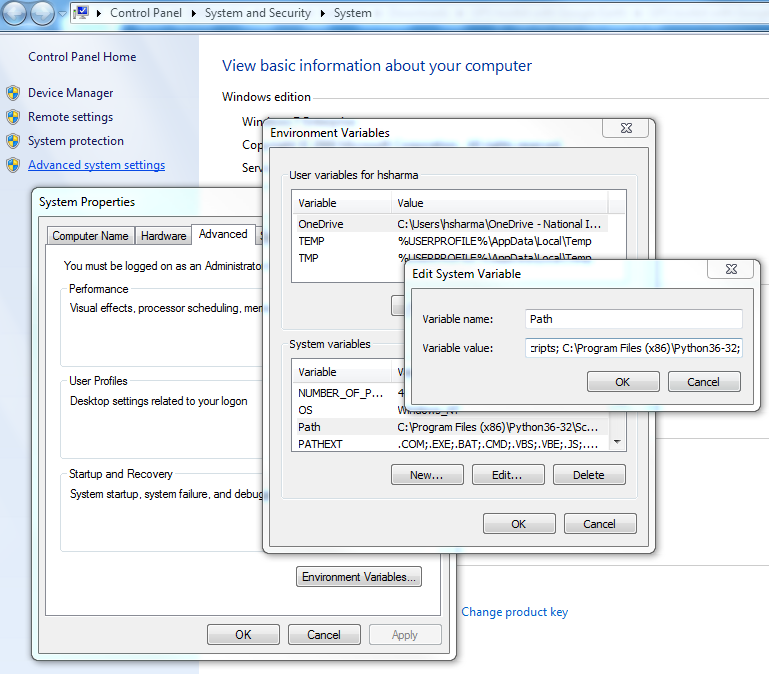The image size is (769, 674).
Task: Click shield icon next to Device Manager
Action: (13, 93)
